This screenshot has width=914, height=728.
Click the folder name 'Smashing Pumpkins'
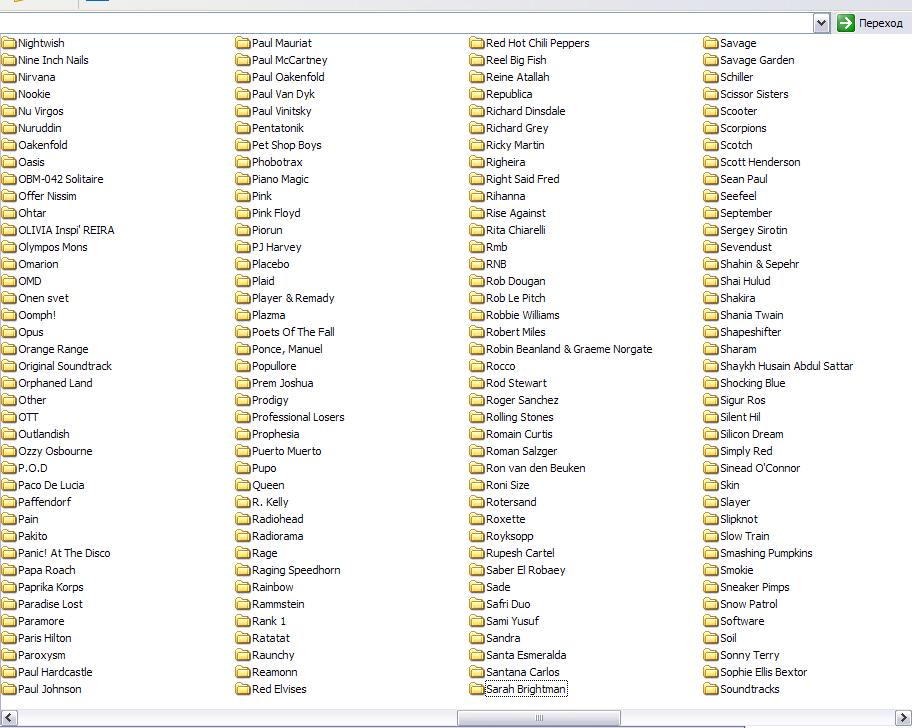767,553
